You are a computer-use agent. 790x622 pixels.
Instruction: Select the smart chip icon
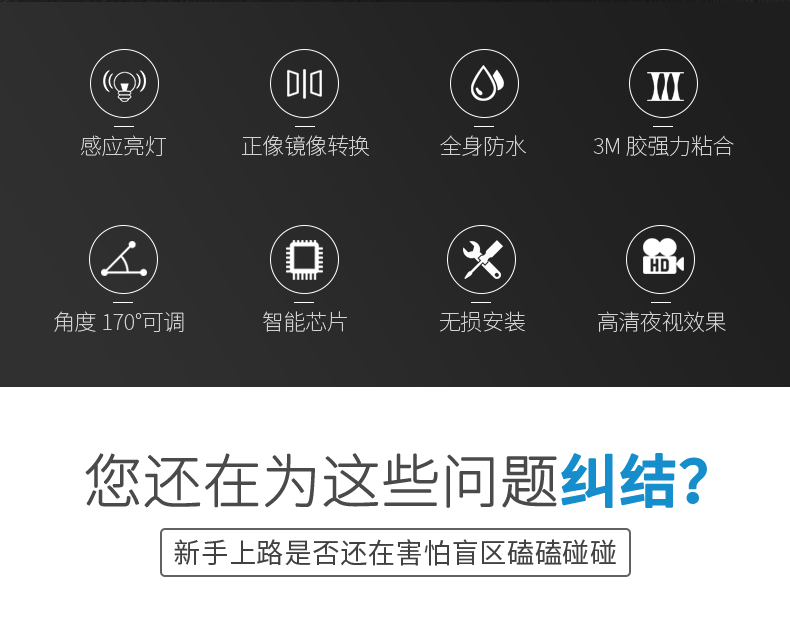pyautogui.click(x=304, y=259)
